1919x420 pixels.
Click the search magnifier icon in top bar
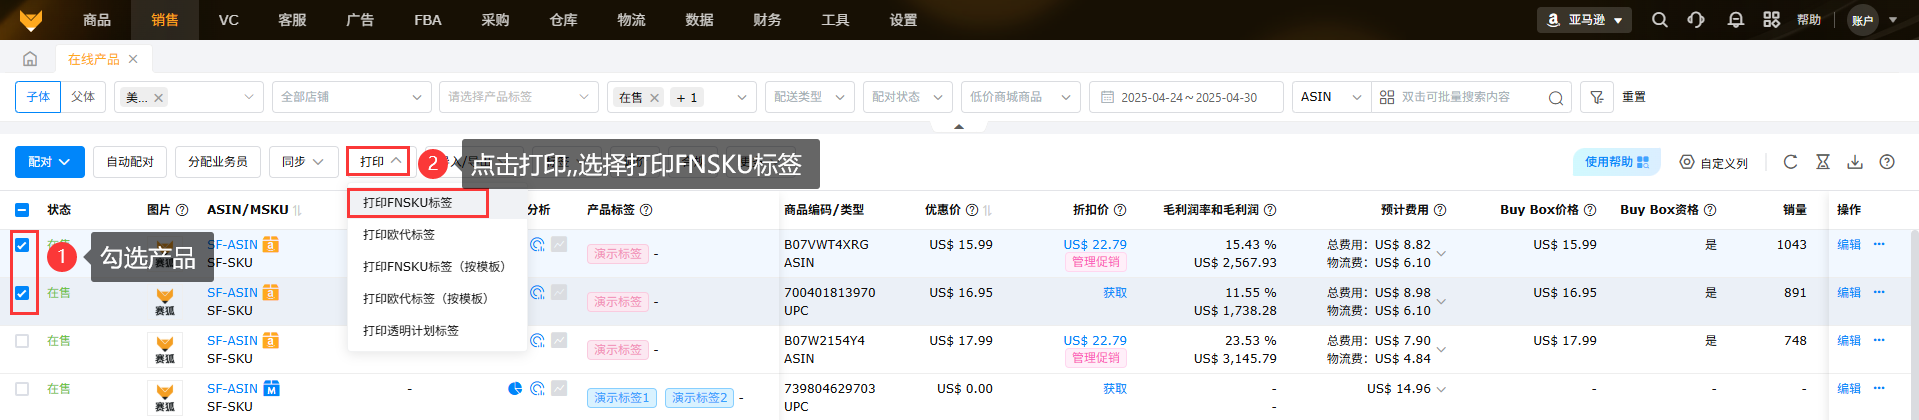coord(1660,20)
